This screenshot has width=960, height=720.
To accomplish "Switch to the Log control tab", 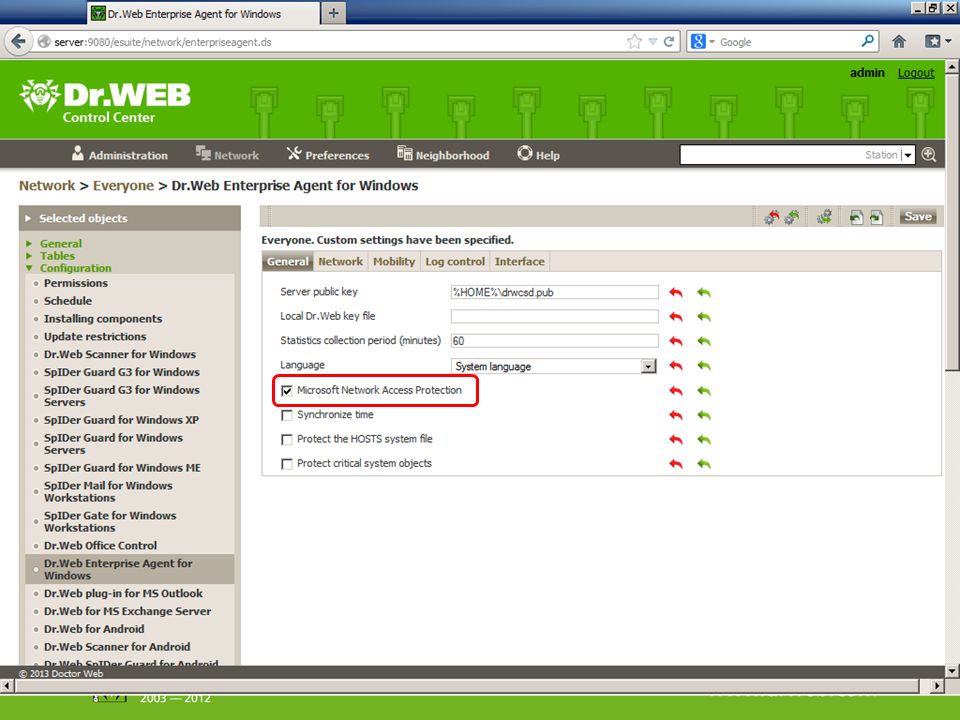I will [455, 261].
